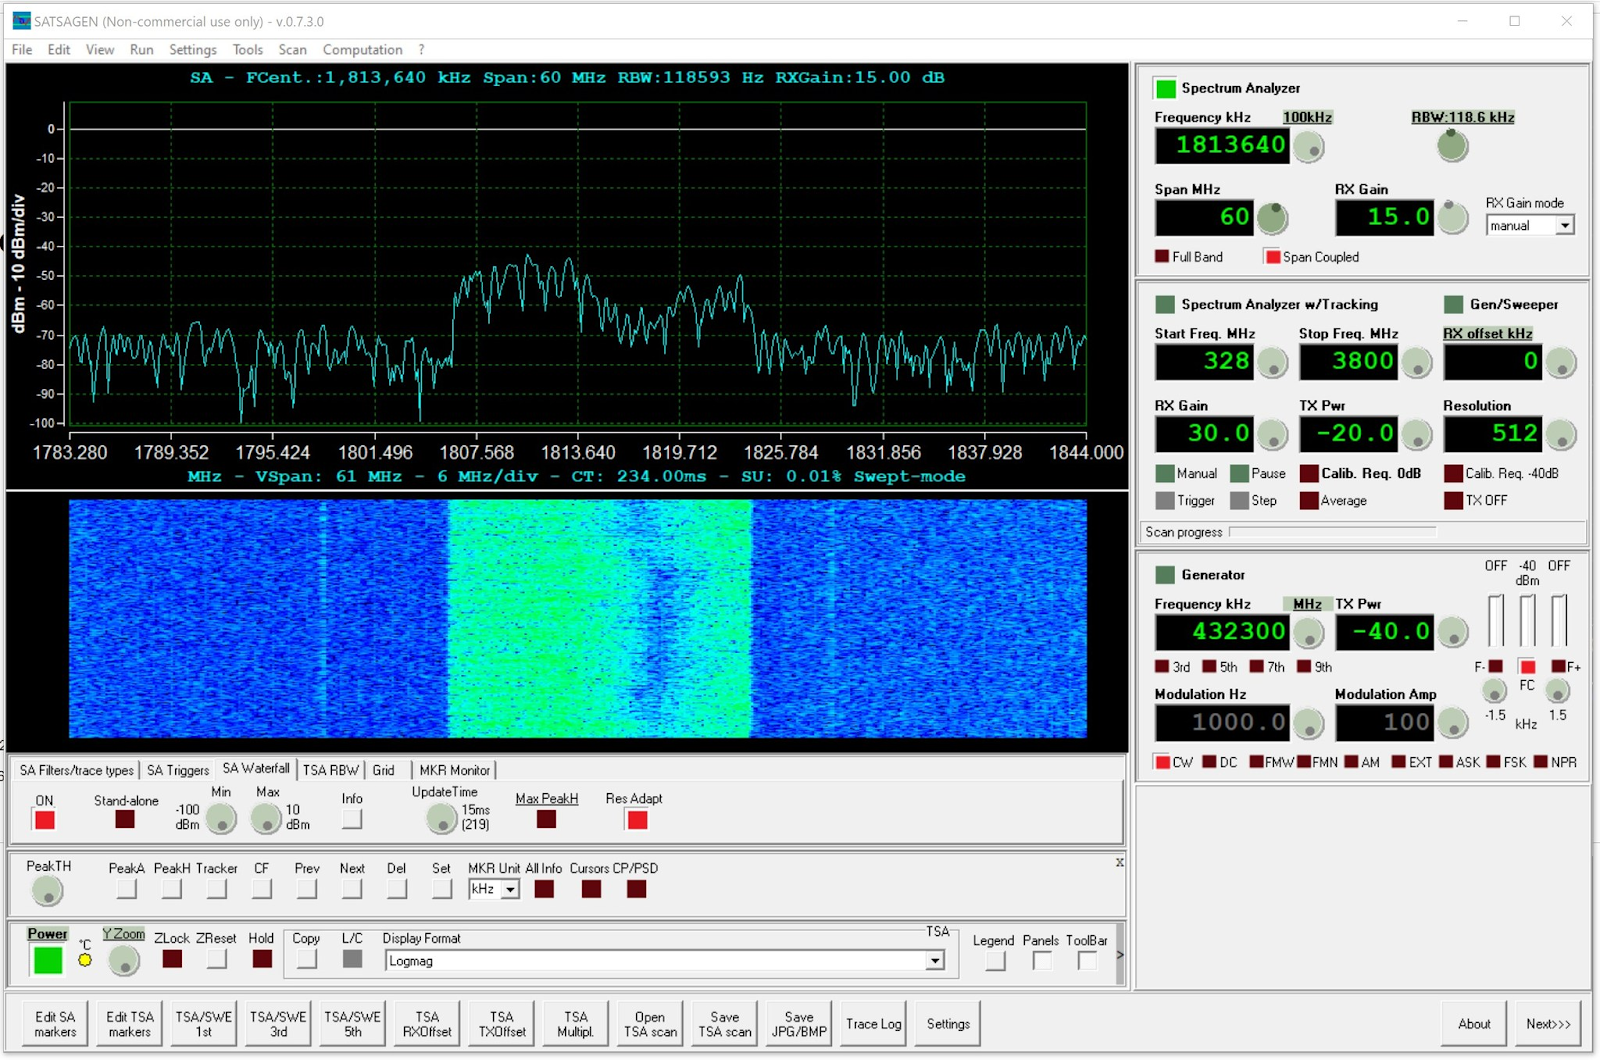Viewport: 1600px width, 1060px height.
Task: Switch to the TSA RBW tab
Action: click(331, 770)
